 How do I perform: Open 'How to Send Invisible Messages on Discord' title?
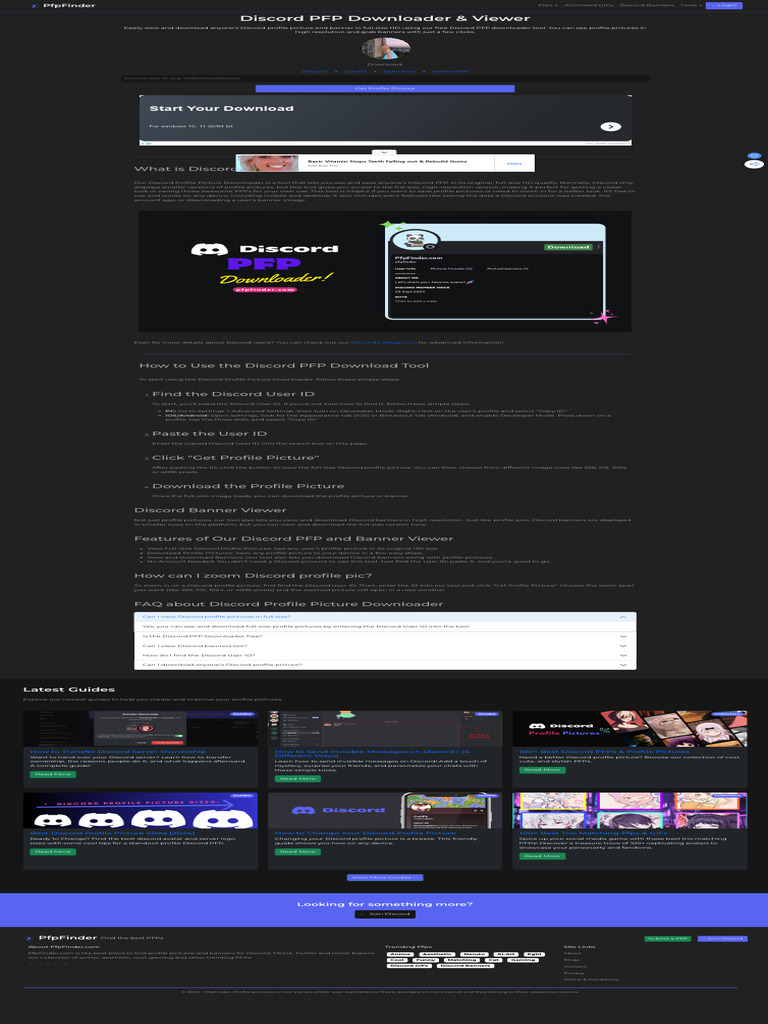[372, 754]
